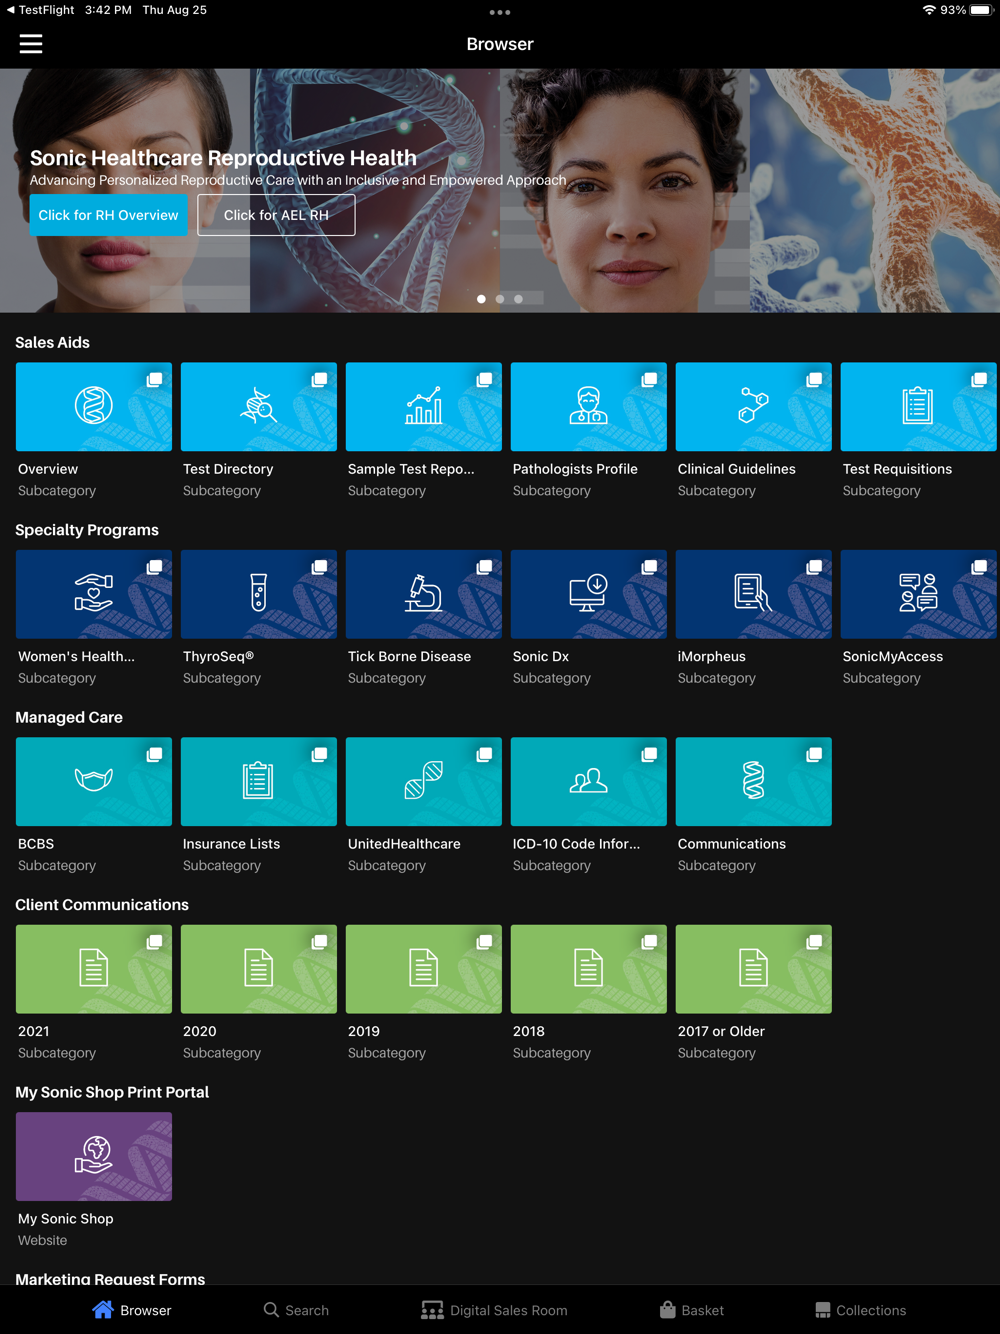Return to TestFlight via back link
1000x1334 pixels.
(40, 10)
